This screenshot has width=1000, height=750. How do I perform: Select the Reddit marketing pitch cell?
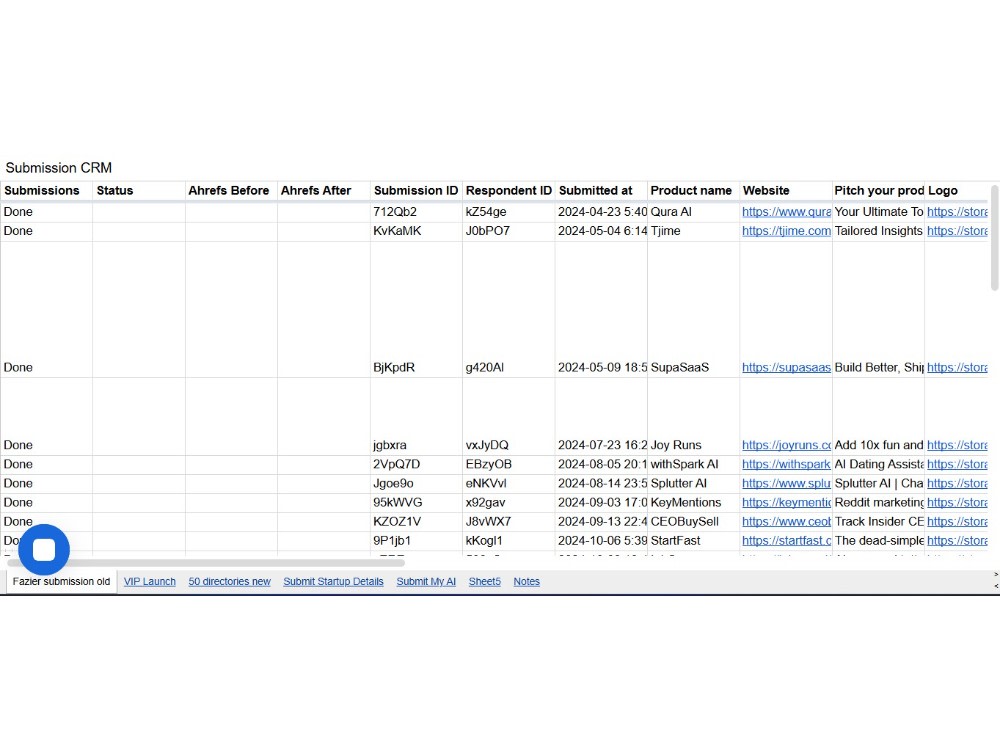tap(879, 503)
